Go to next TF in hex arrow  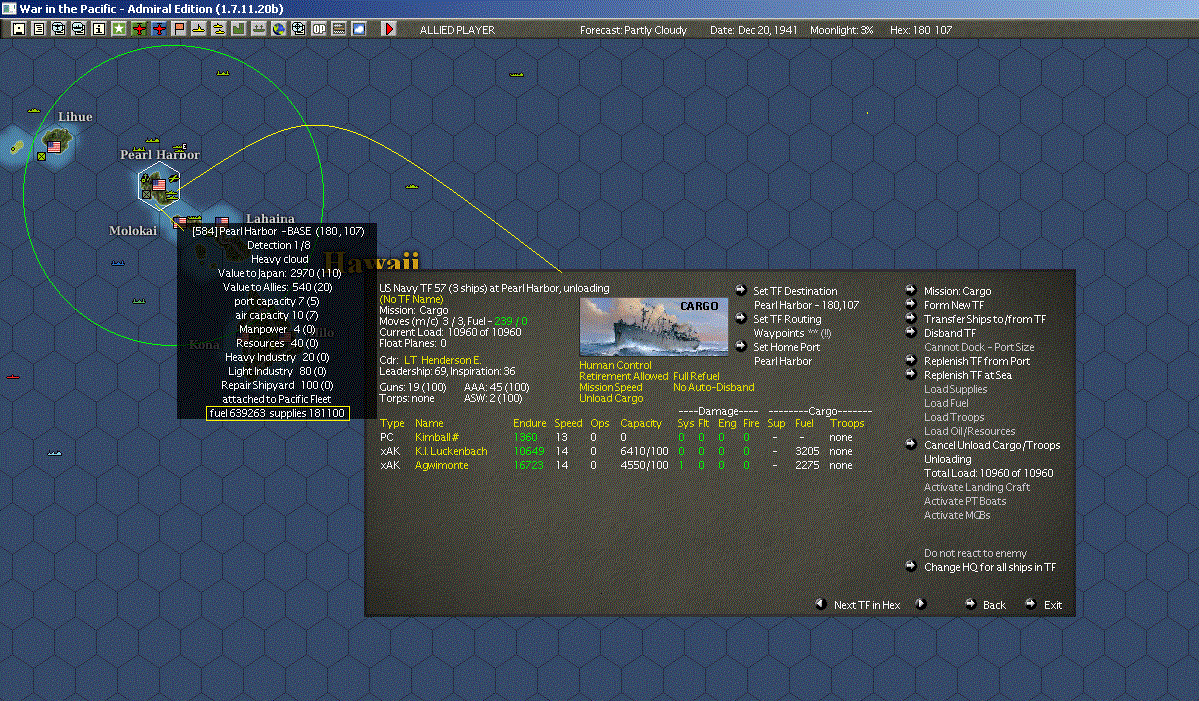(921, 603)
